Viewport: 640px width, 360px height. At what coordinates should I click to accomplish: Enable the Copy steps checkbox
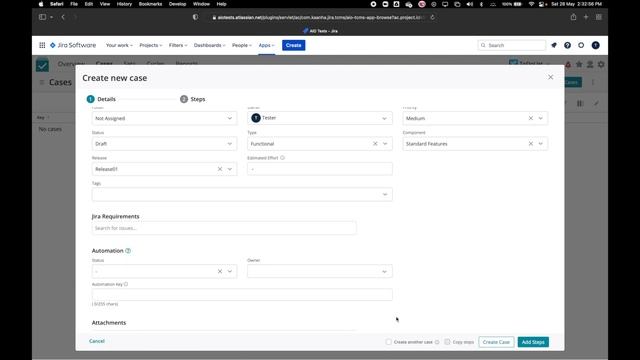(447, 342)
